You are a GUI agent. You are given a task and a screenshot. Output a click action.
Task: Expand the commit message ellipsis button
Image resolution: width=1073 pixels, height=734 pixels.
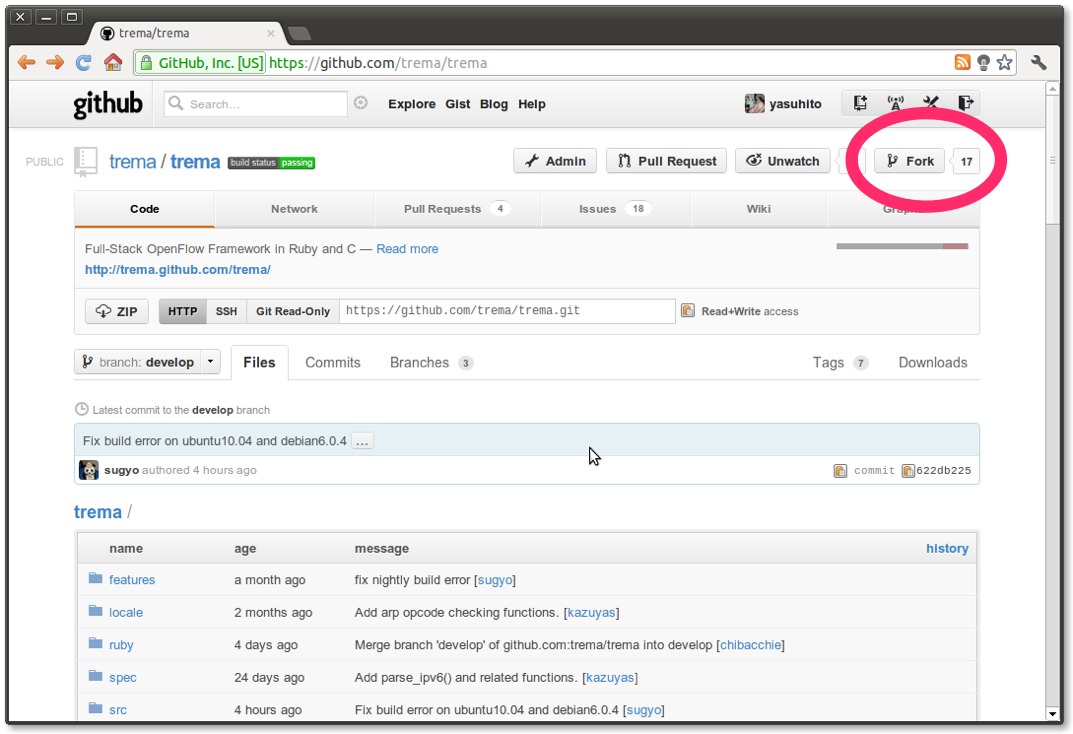362,441
